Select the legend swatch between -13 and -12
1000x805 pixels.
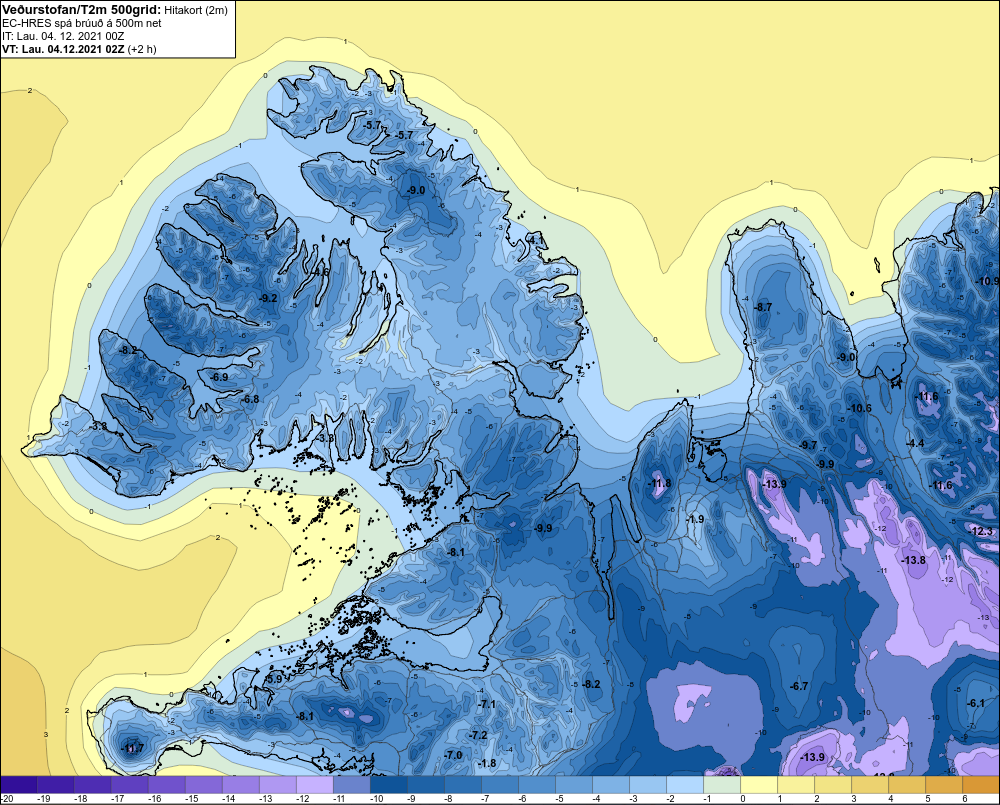click(x=278, y=784)
